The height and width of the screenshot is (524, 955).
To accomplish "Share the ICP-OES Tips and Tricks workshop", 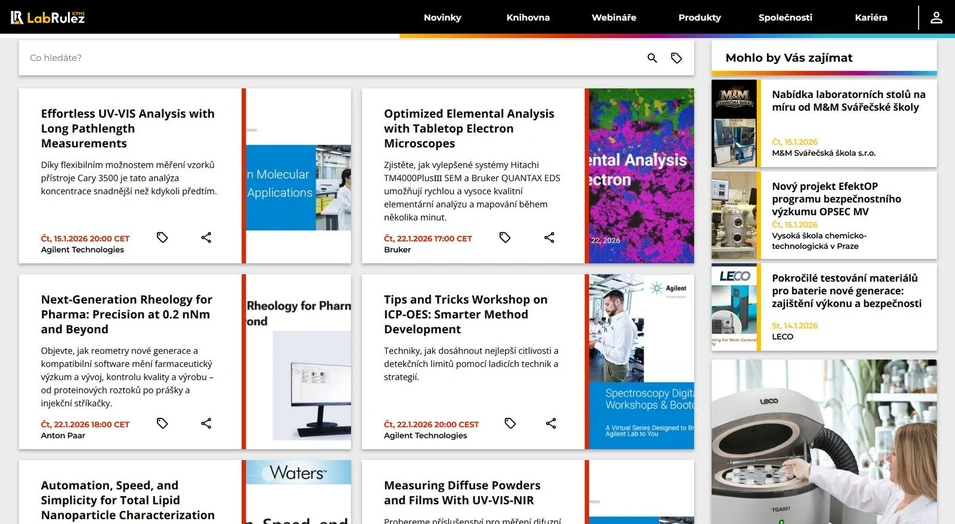I will coord(551,424).
